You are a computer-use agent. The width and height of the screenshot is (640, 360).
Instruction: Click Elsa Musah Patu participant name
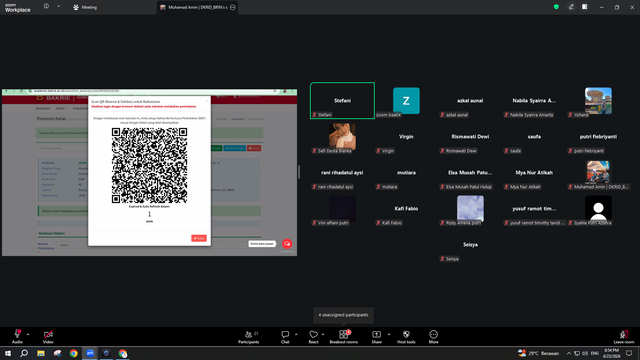470,173
